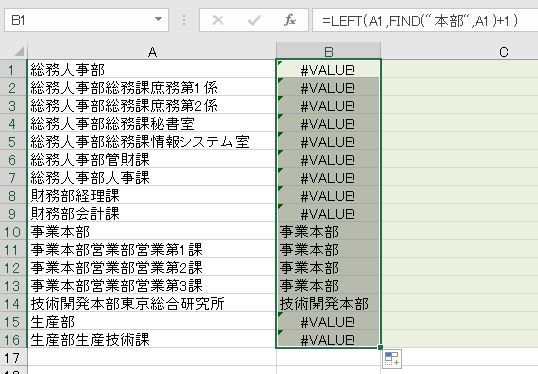This screenshot has width=538, height=374.
Task: Select row 17 header
Action: point(13,357)
